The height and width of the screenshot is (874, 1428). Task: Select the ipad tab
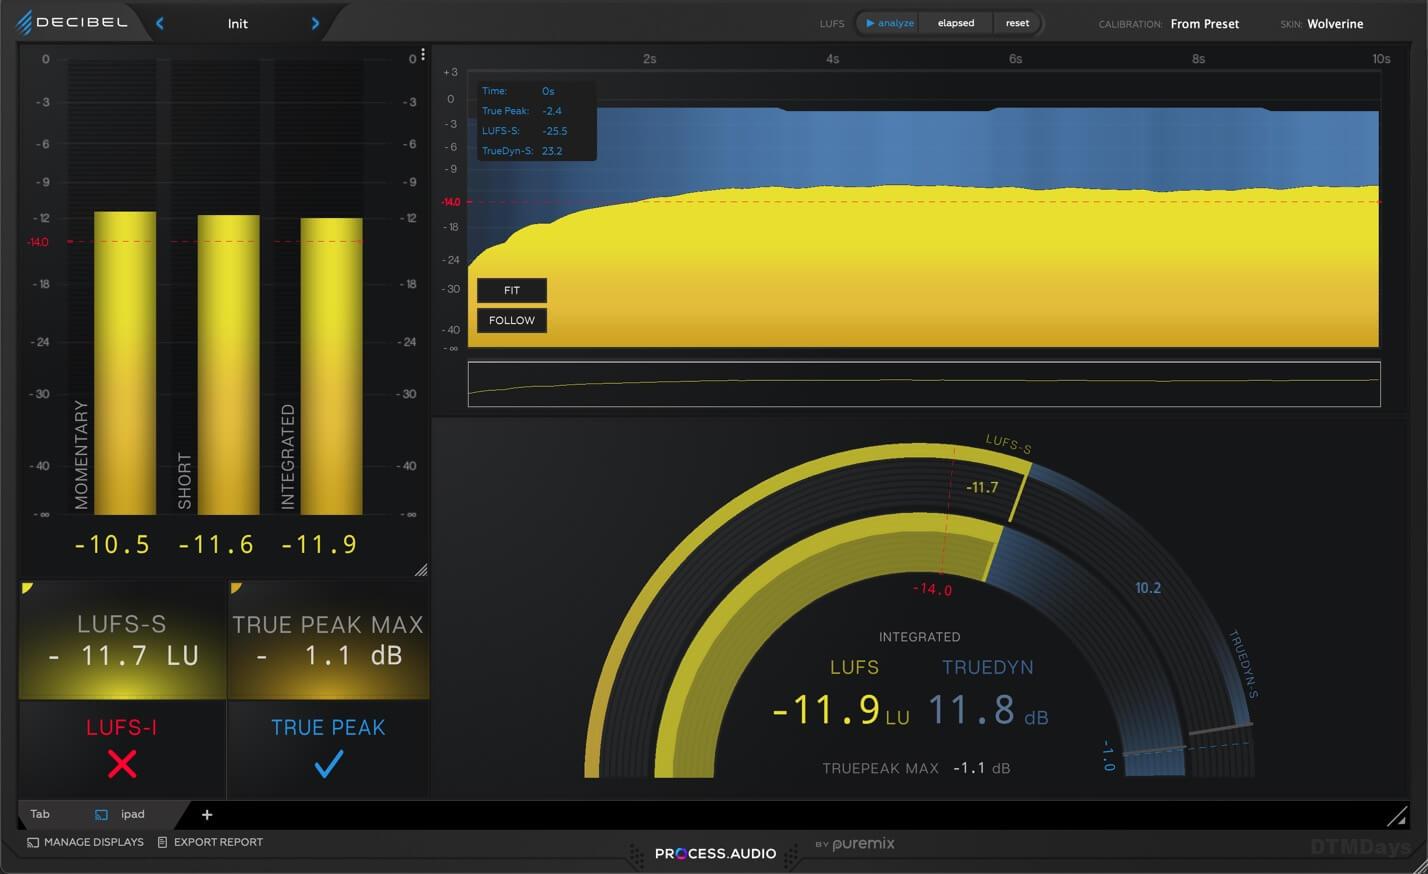tap(130, 814)
